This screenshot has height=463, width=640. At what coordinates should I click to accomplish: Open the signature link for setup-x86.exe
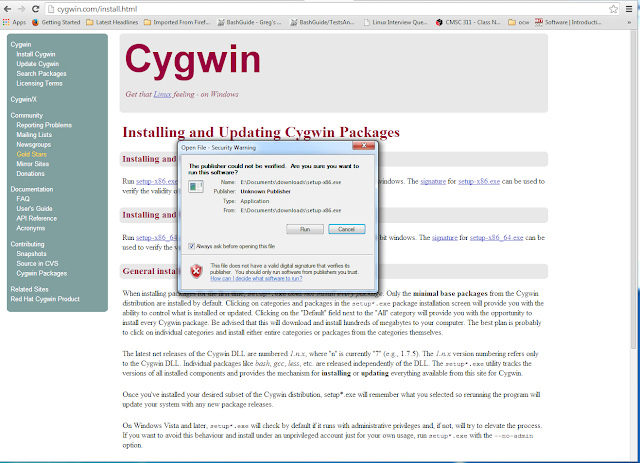(433, 181)
